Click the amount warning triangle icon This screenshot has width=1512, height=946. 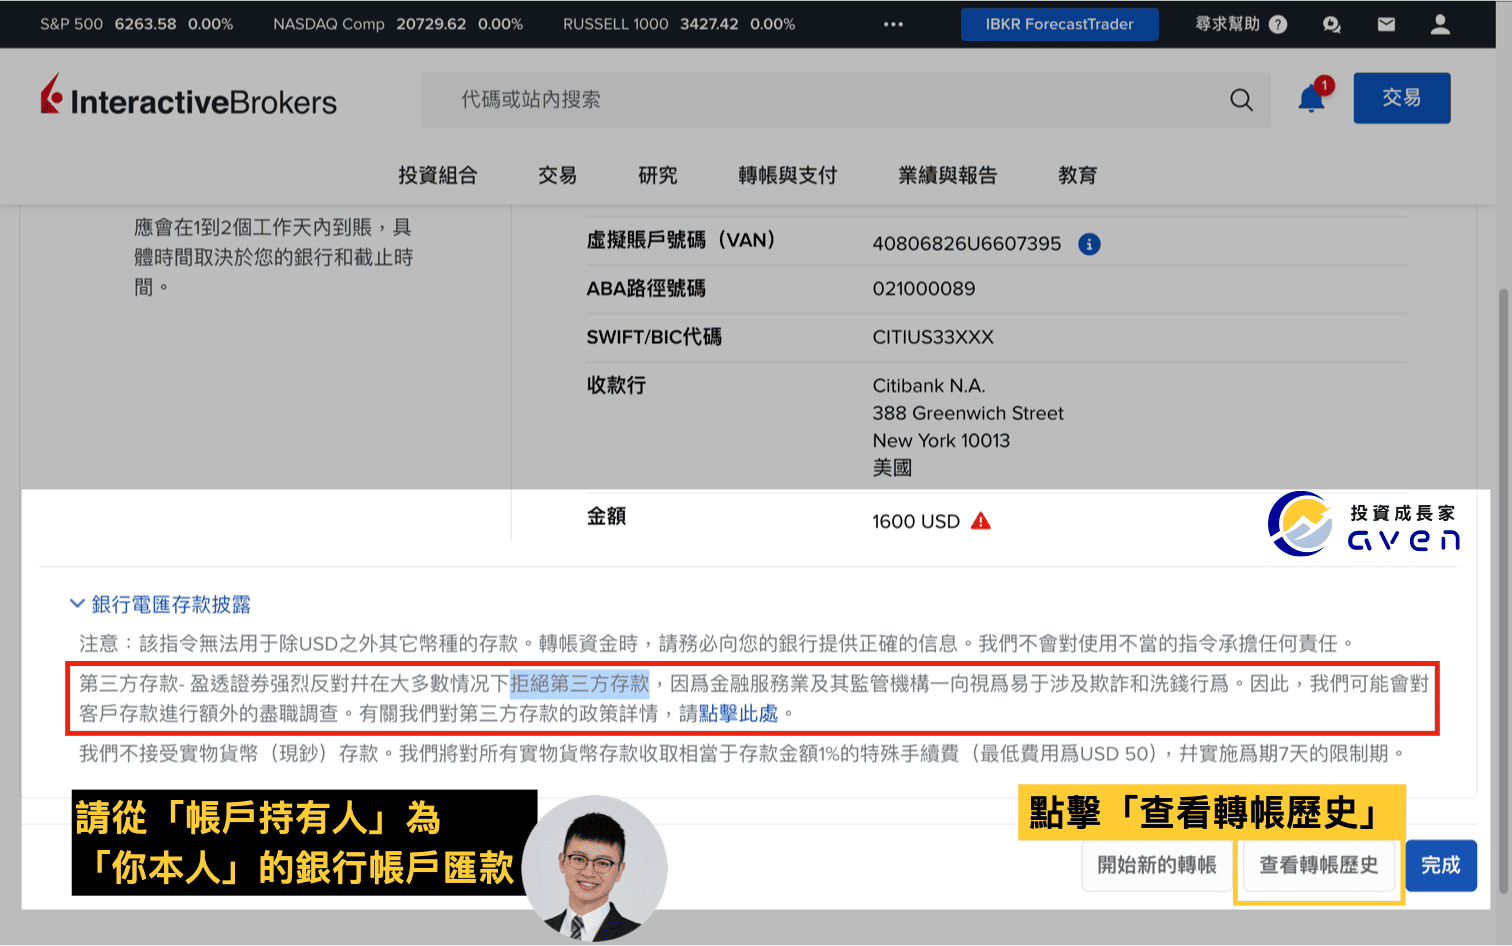[981, 521]
